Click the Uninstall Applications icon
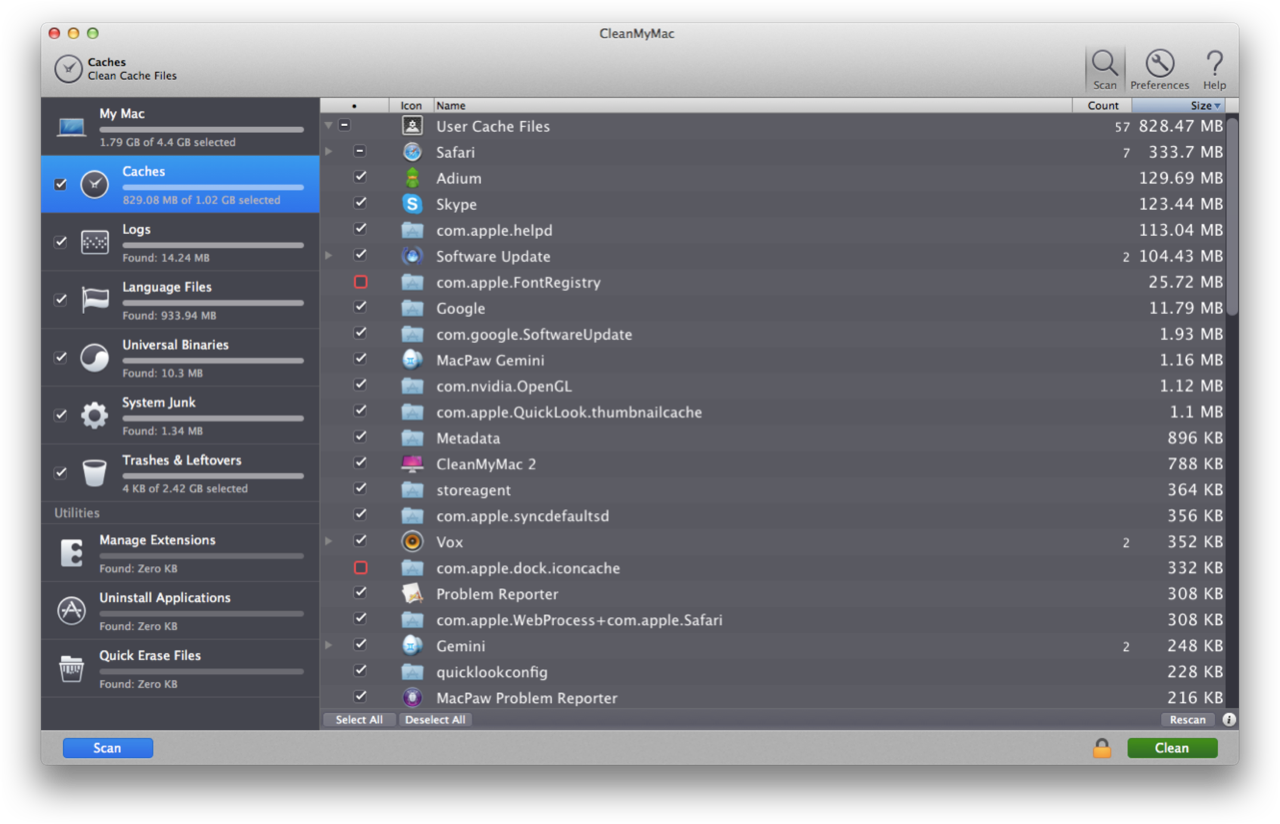1280x824 pixels. [x=71, y=611]
